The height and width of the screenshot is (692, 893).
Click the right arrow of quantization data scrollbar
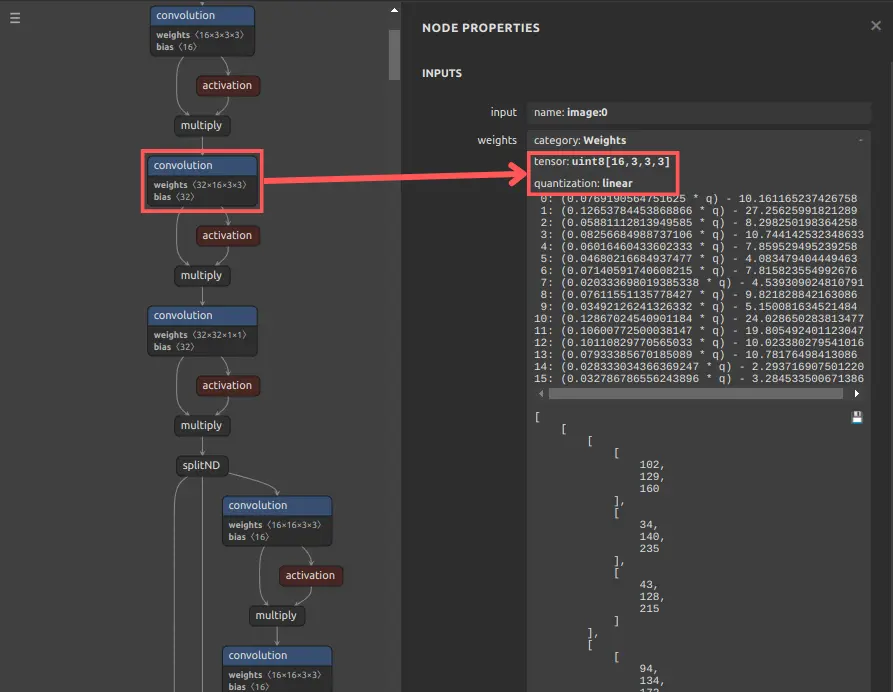tap(857, 394)
